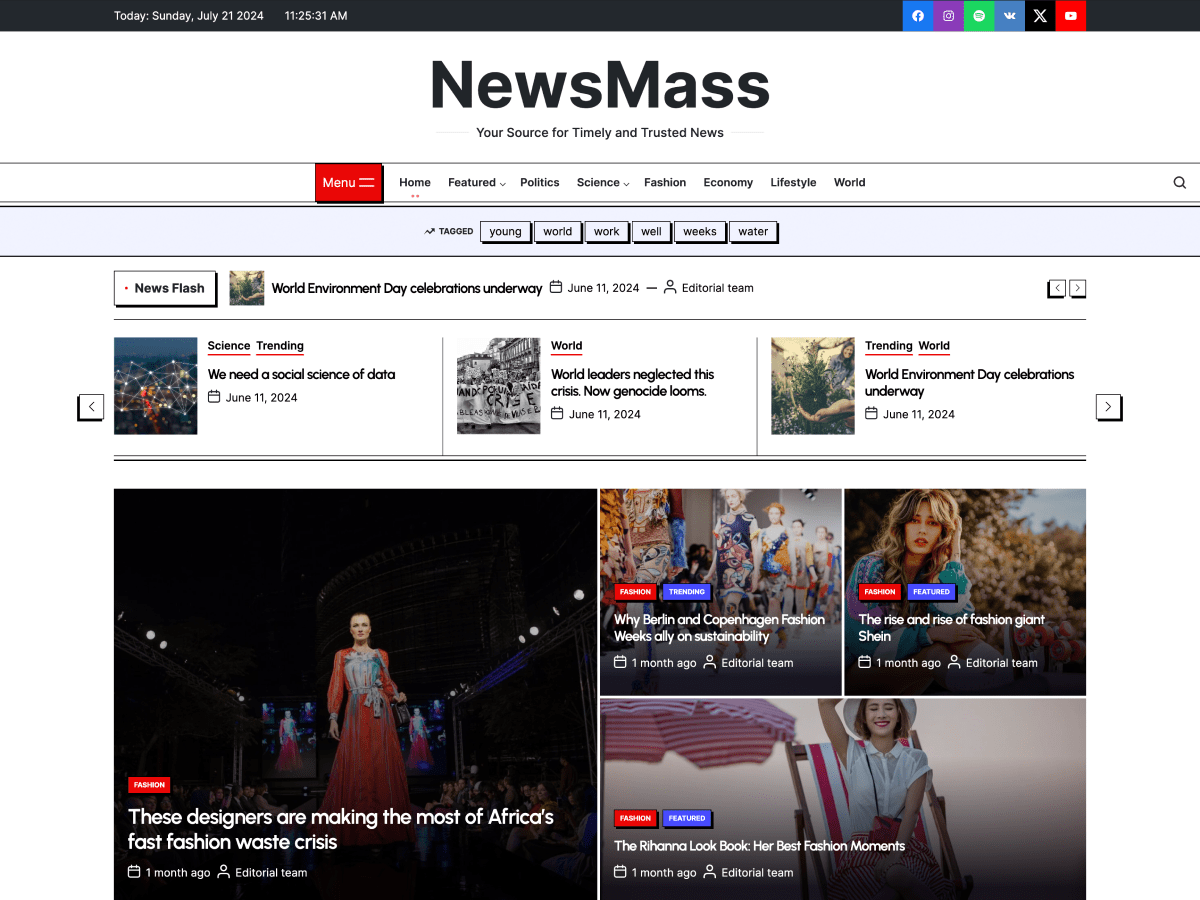Advance the News Flash carousel with right arrow
Screen dimensions: 1200x900
coord(1077,288)
